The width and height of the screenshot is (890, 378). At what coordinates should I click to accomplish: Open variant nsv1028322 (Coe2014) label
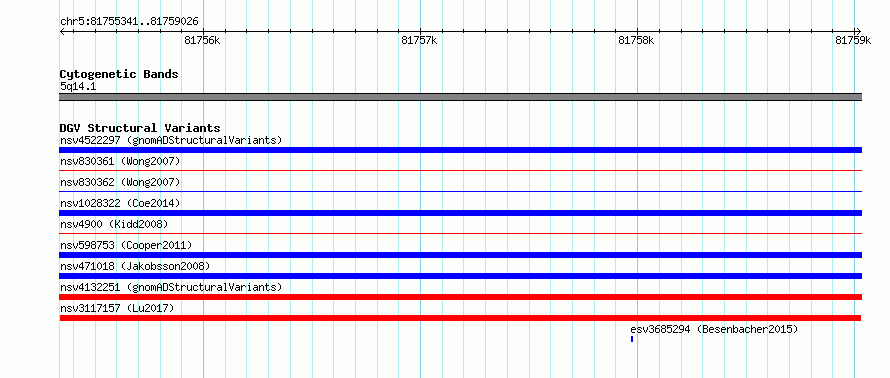[x=120, y=203]
